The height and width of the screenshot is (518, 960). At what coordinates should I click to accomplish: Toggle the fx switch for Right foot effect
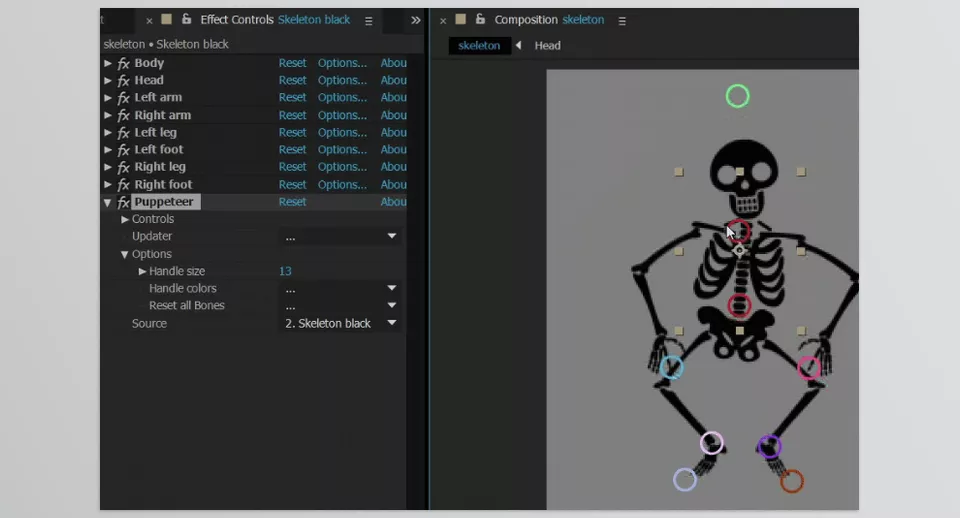tap(123, 184)
